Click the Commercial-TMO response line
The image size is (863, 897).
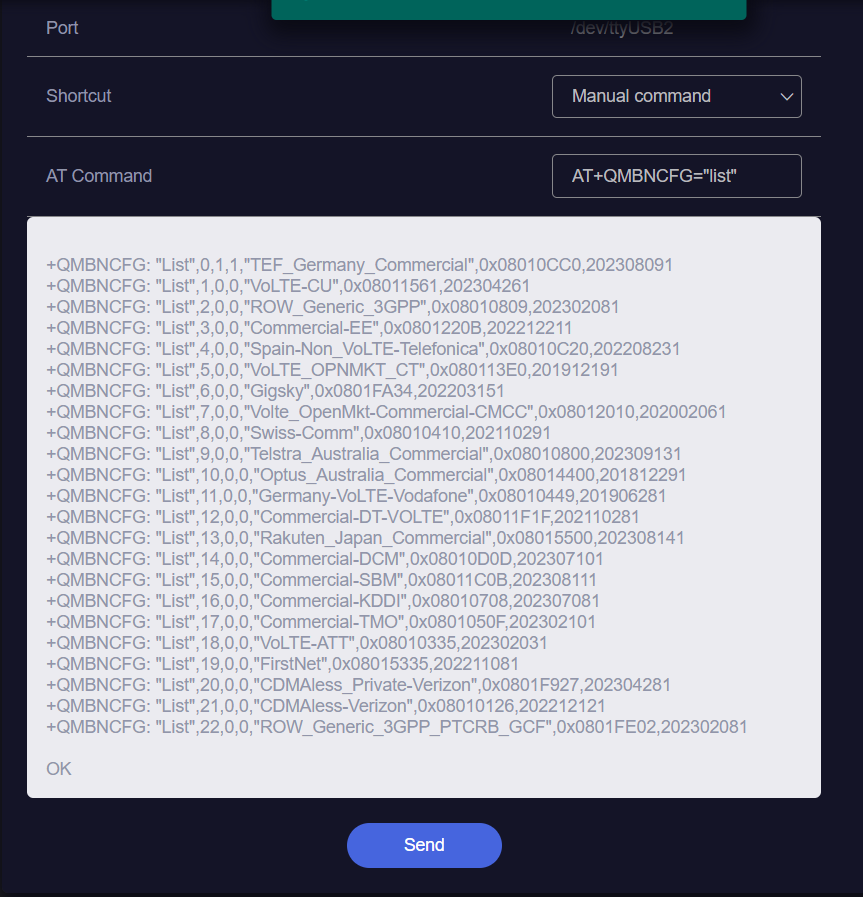tap(321, 622)
